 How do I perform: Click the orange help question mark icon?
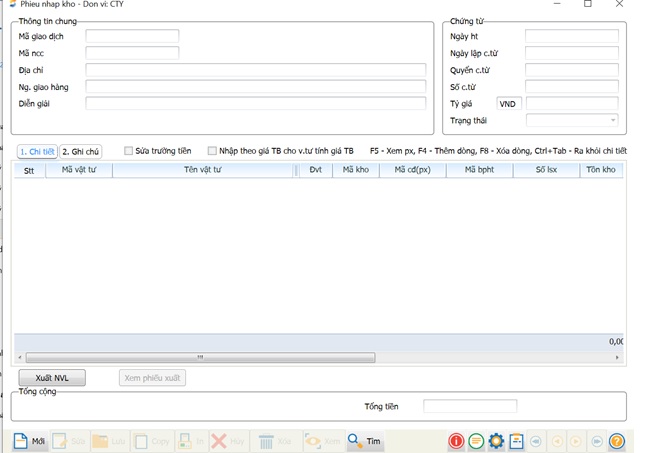tap(617, 441)
